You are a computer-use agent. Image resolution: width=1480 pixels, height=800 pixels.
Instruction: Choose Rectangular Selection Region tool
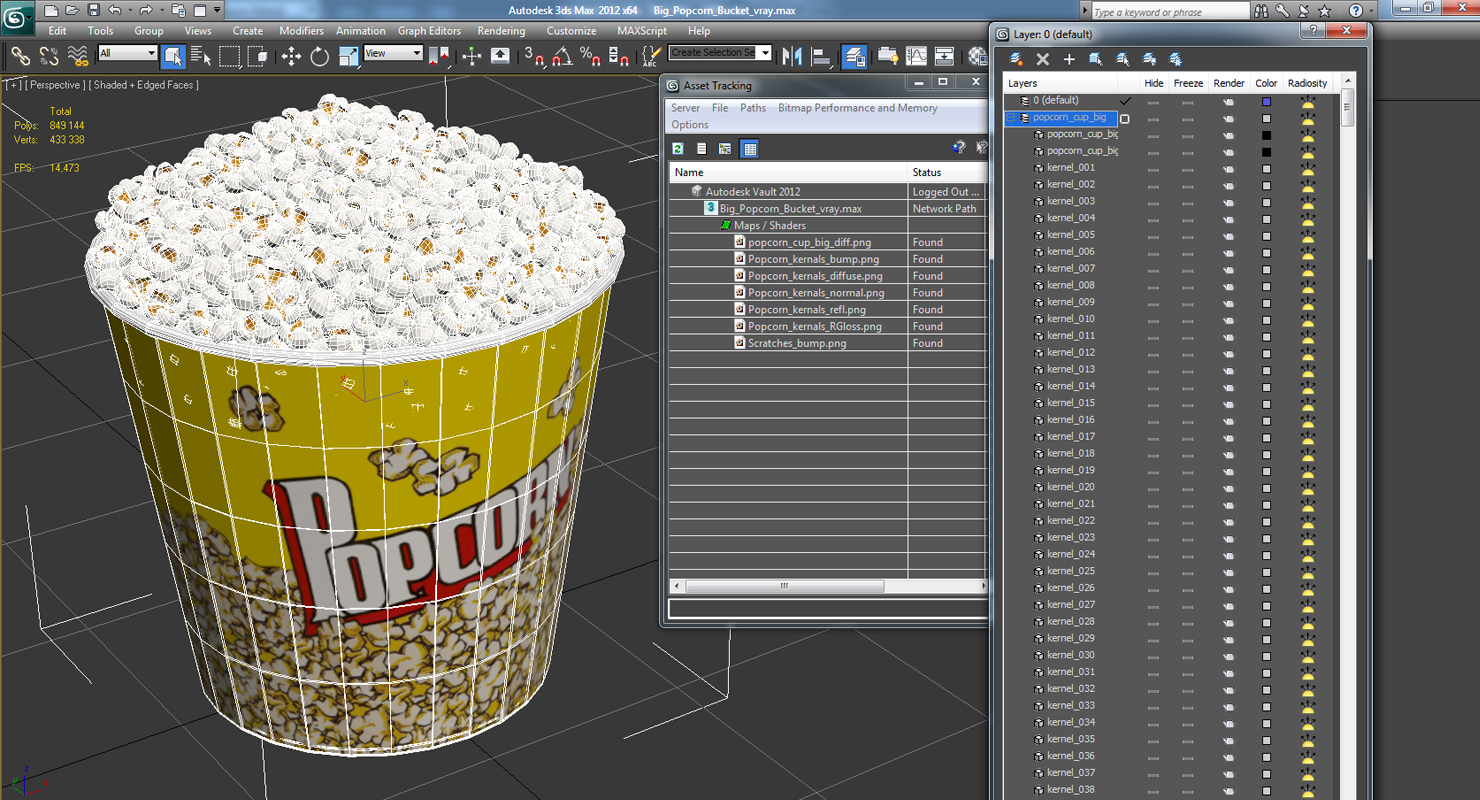pos(230,56)
